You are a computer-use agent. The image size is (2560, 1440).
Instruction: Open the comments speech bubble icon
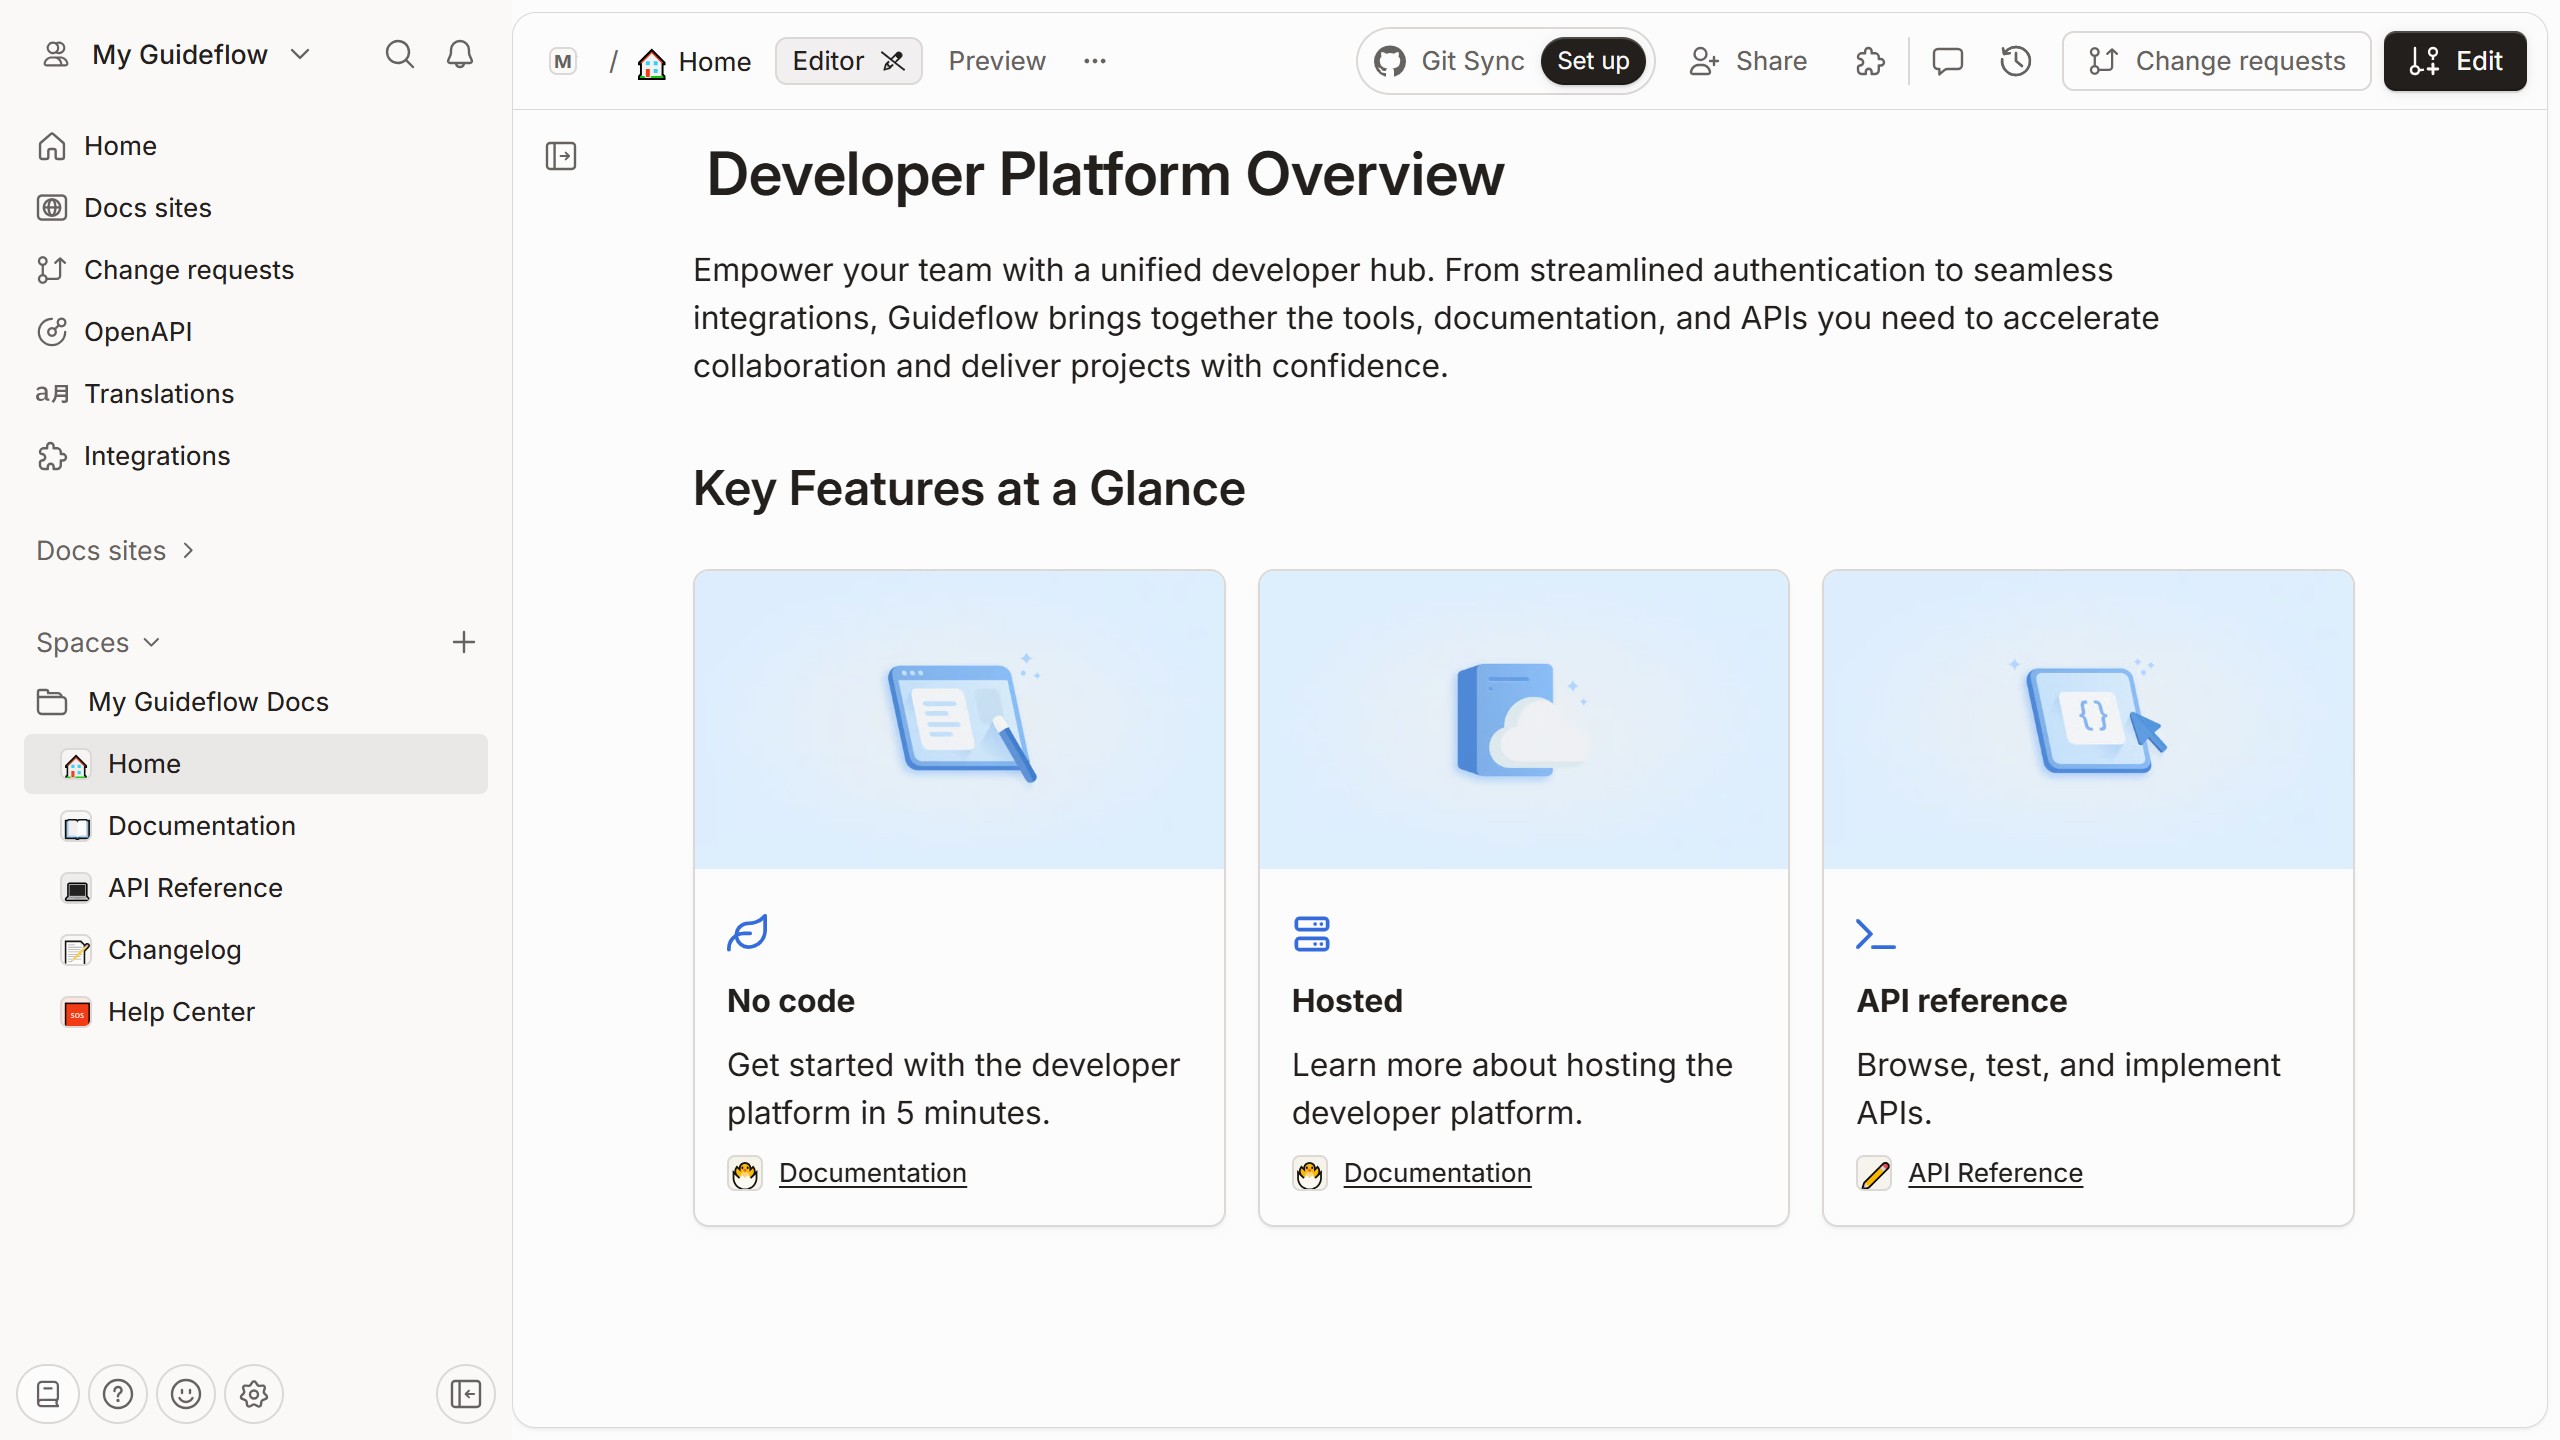point(1947,61)
